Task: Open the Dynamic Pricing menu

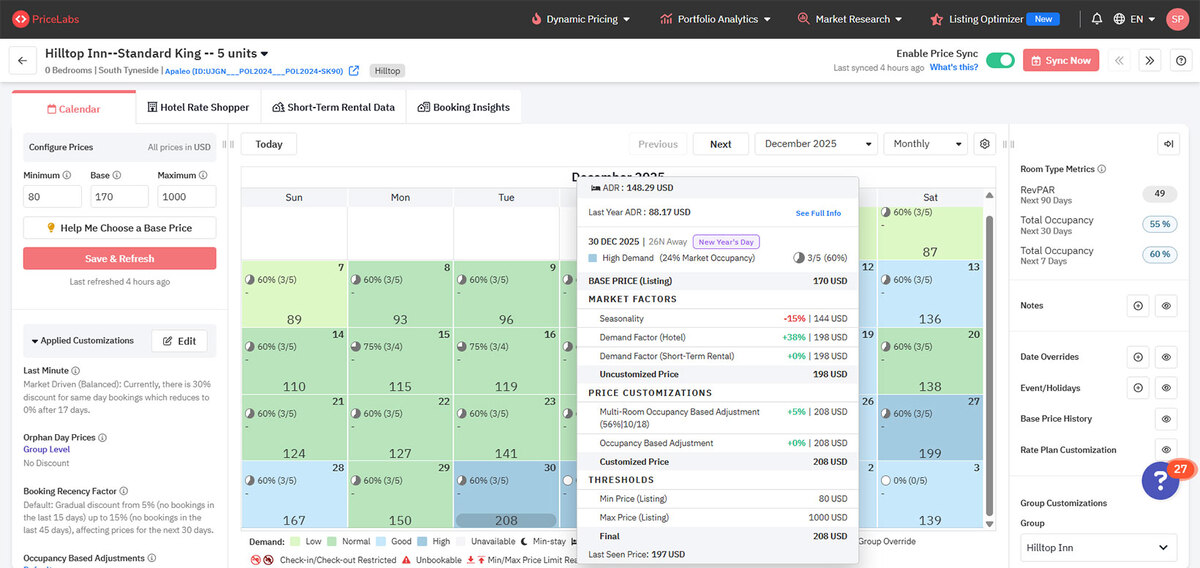Action: coord(580,19)
